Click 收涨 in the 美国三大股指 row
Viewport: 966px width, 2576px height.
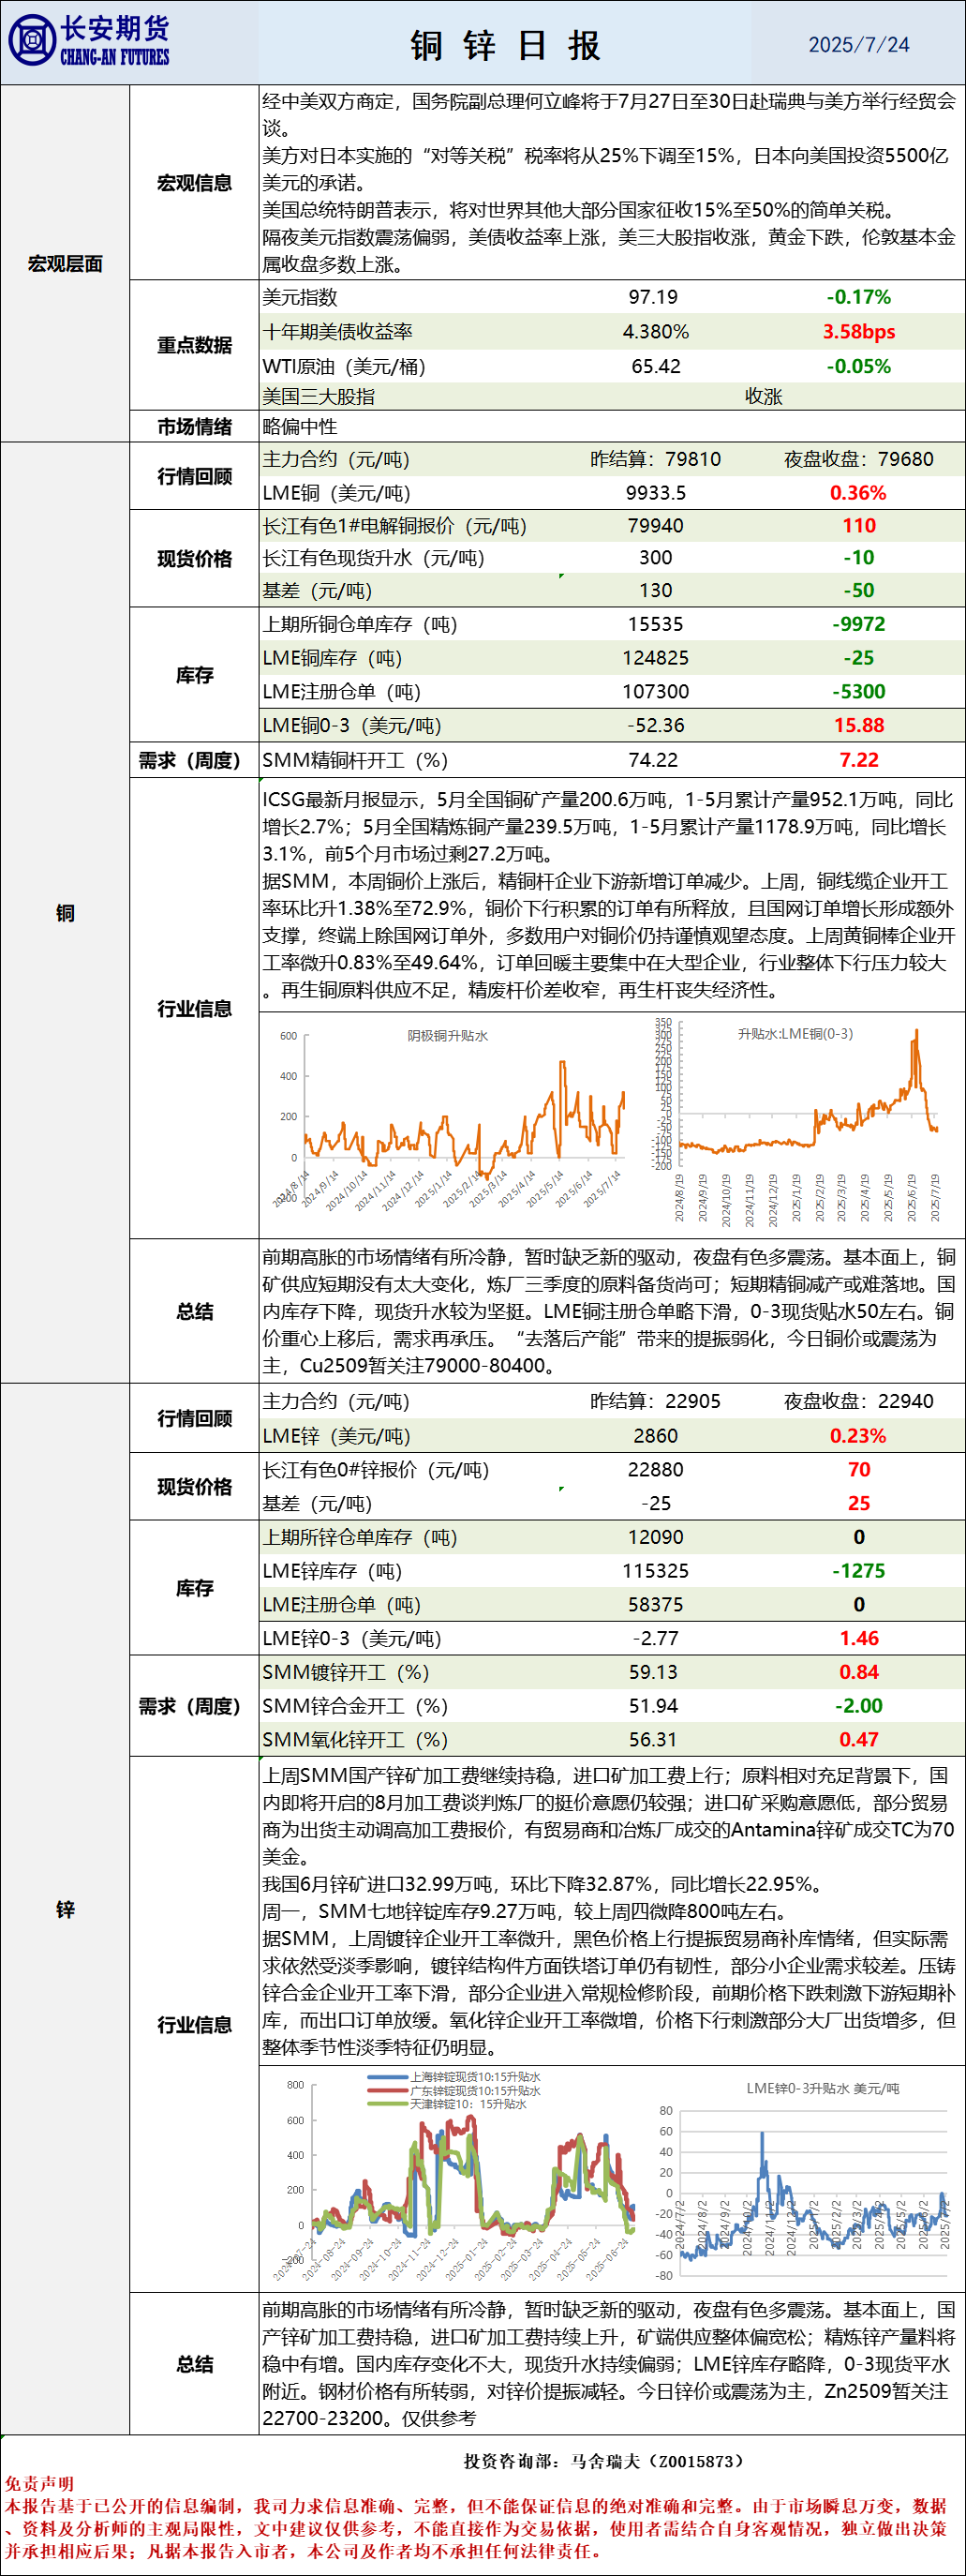pos(763,397)
